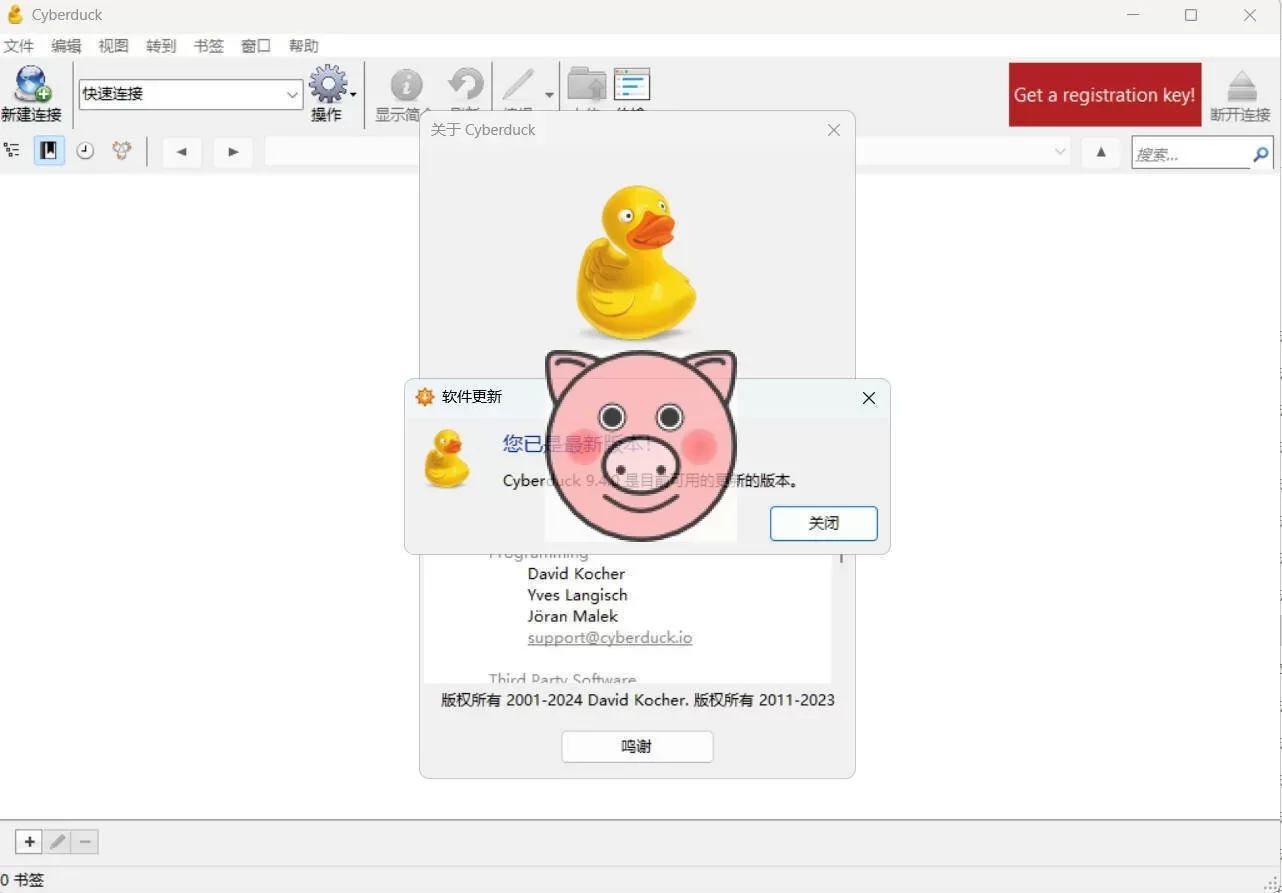Open the Bookmark (书签) menu
The image size is (1282, 893).
click(x=208, y=46)
